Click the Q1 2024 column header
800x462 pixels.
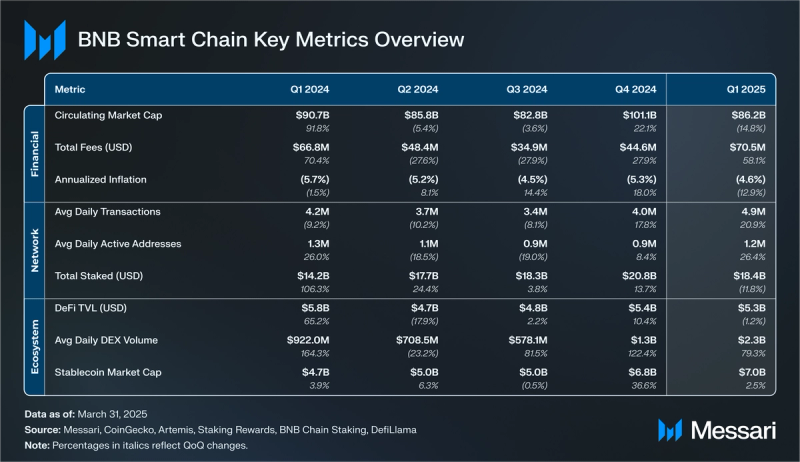pos(310,89)
